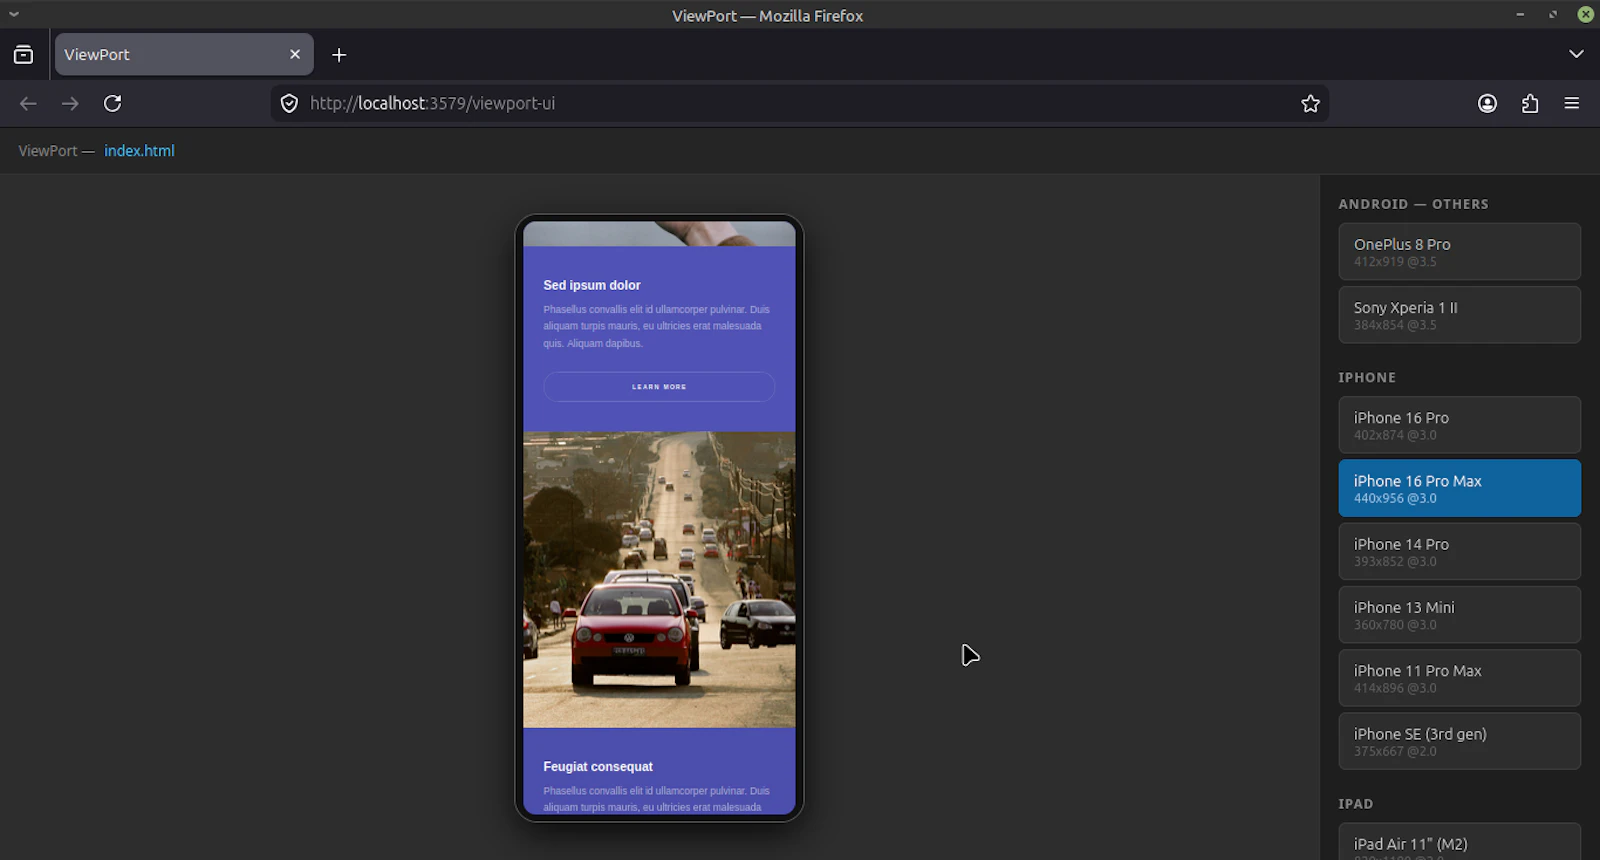Click the IPHONE section label
Screen dimensions: 1600x860
pyautogui.click(x=1367, y=378)
